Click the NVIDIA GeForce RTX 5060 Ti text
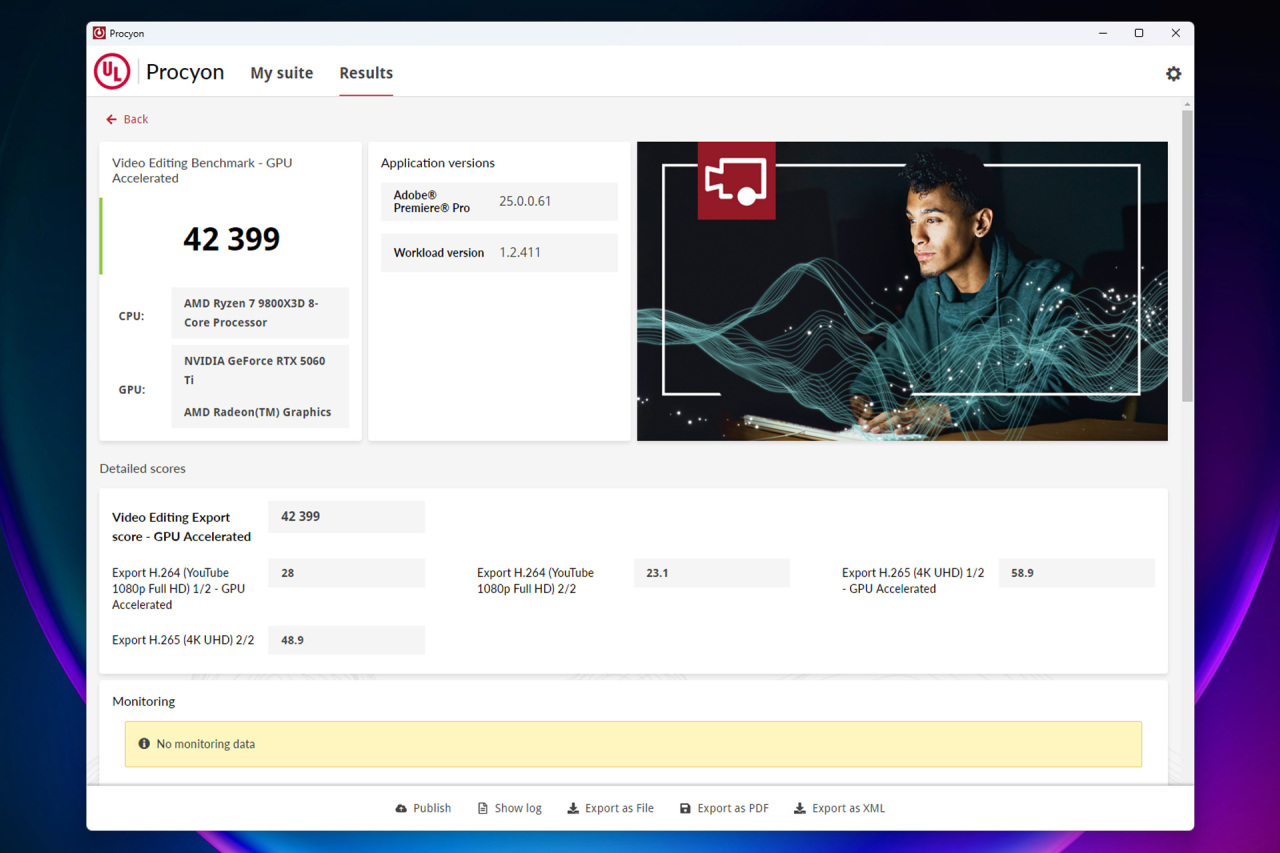The width and height of the screenshot is (1280, 853). (254, 370)
